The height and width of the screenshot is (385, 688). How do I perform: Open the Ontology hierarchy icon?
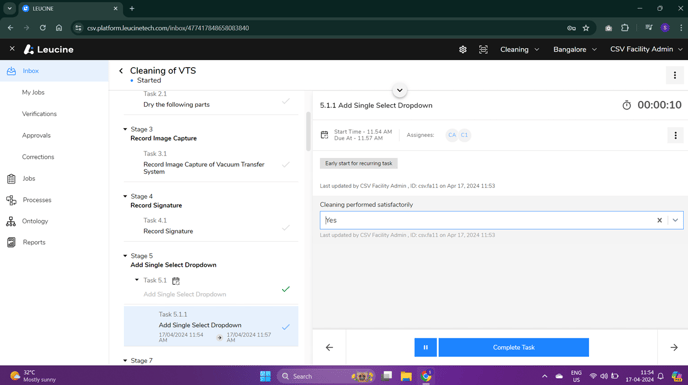click(x=11, y=221)
